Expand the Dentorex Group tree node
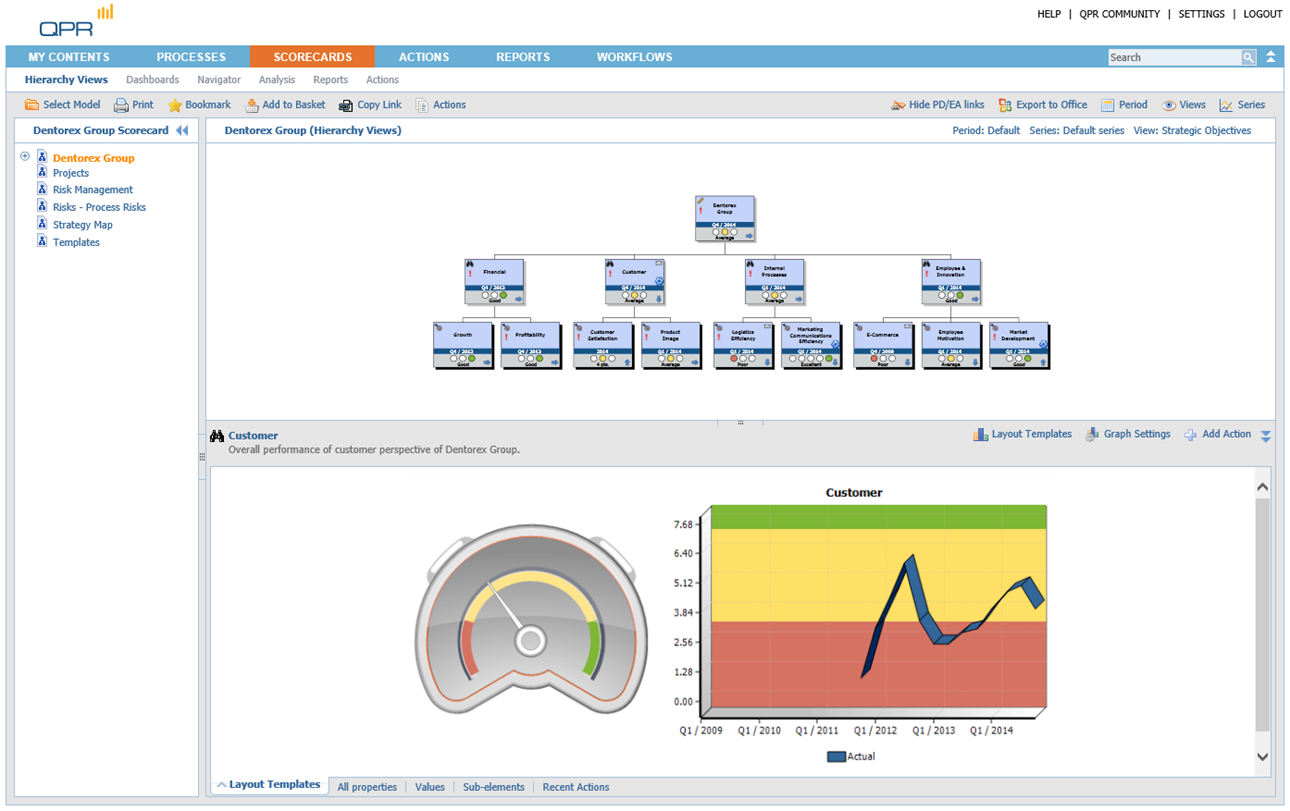The image size is (1290, 811). coord(25,157)
